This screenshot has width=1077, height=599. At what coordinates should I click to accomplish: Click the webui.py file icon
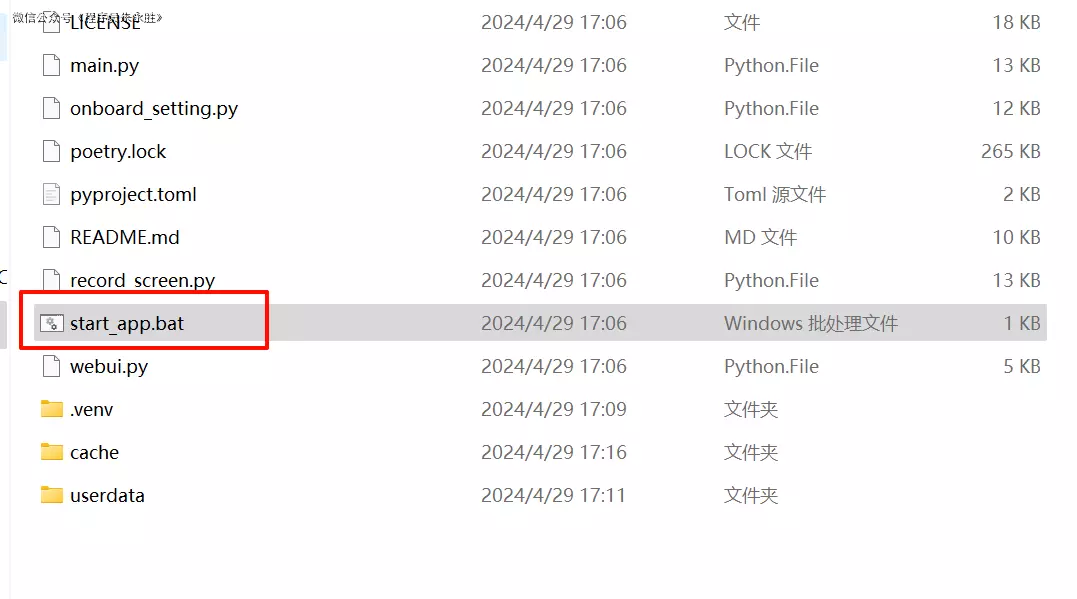coord(52,367)
